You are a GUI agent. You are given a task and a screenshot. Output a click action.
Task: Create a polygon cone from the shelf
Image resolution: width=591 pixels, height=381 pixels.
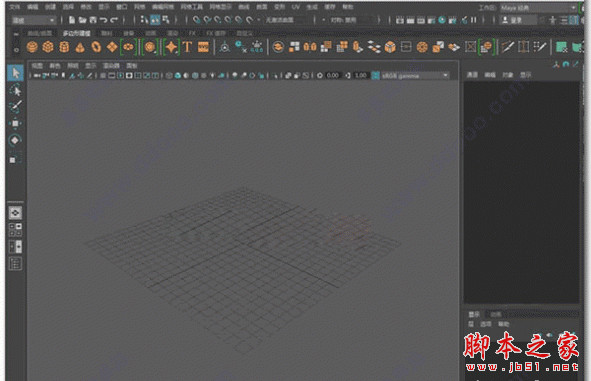coord(80,47)
